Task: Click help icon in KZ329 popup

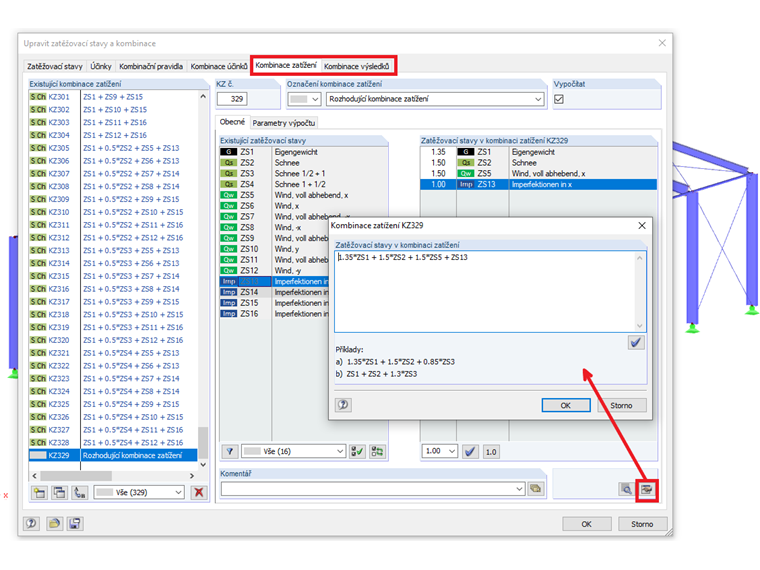Action: point(343,405)
